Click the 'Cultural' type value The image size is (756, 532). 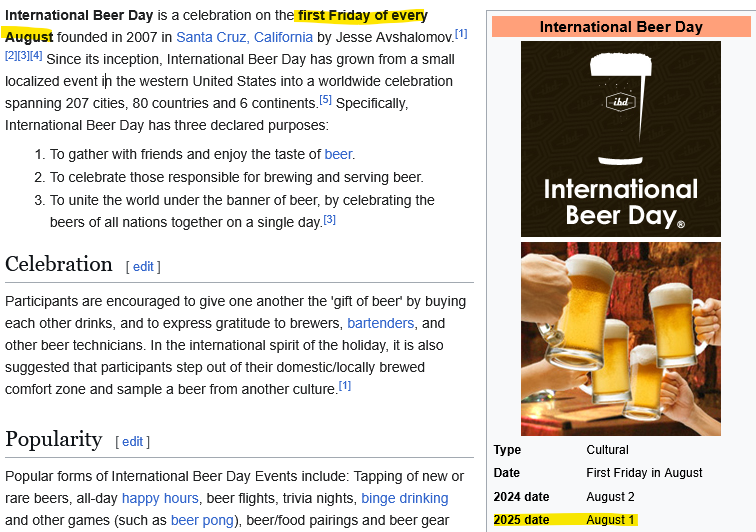pyautogui.click(x=608, y=450)
